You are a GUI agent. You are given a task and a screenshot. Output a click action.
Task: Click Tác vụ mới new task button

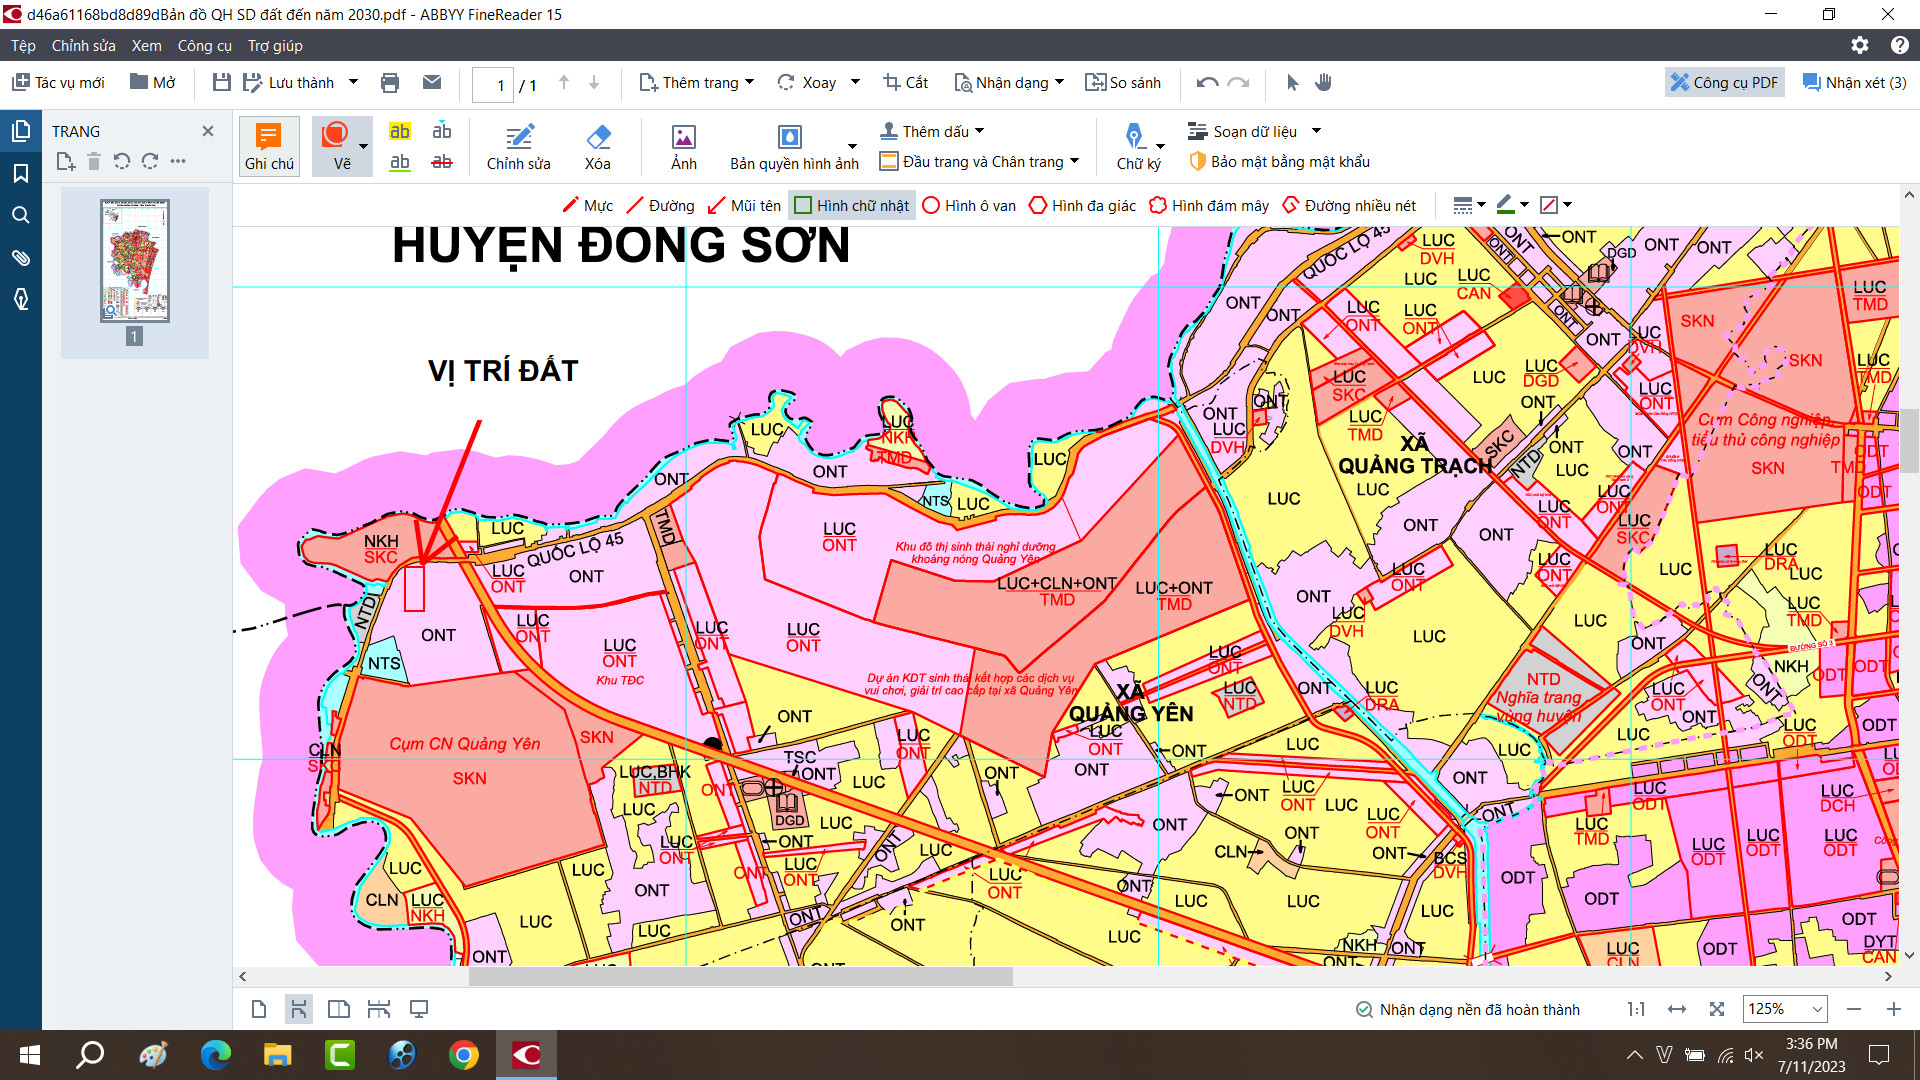click(58, 83)
